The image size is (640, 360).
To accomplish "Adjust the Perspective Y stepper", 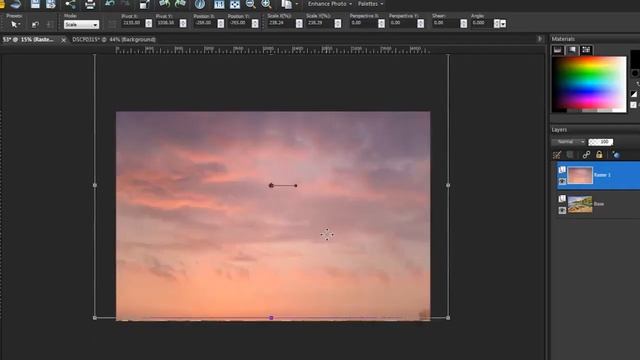I will 420,23.
